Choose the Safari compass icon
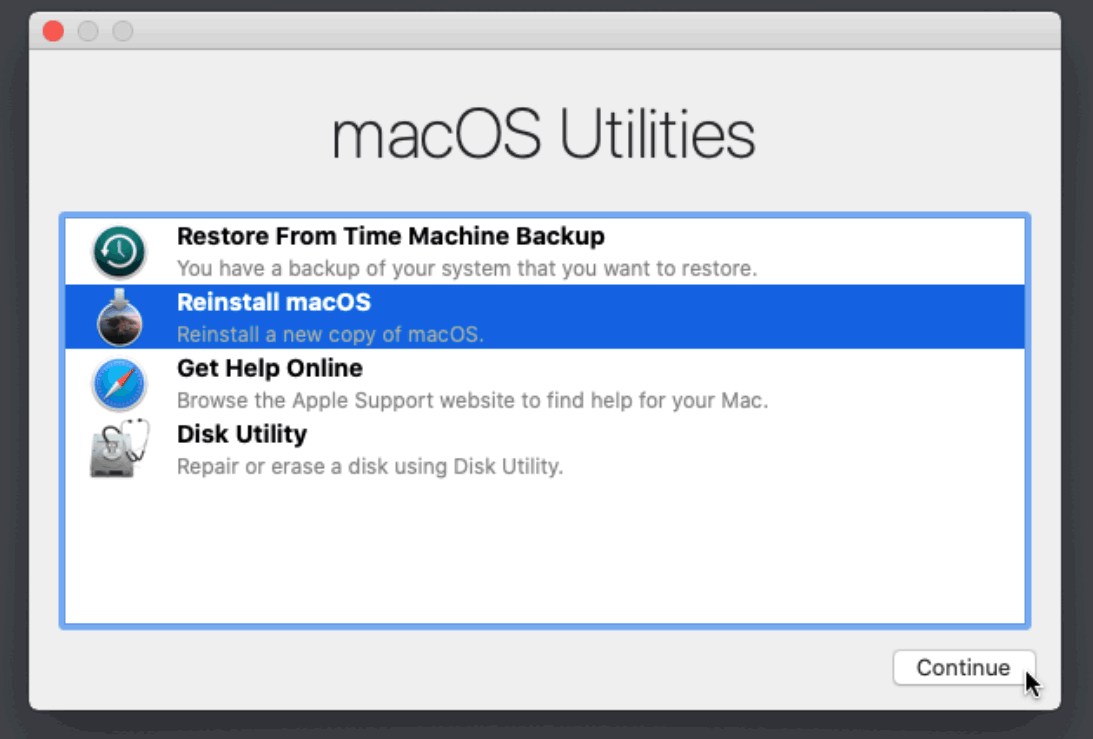 coord(119,384)
